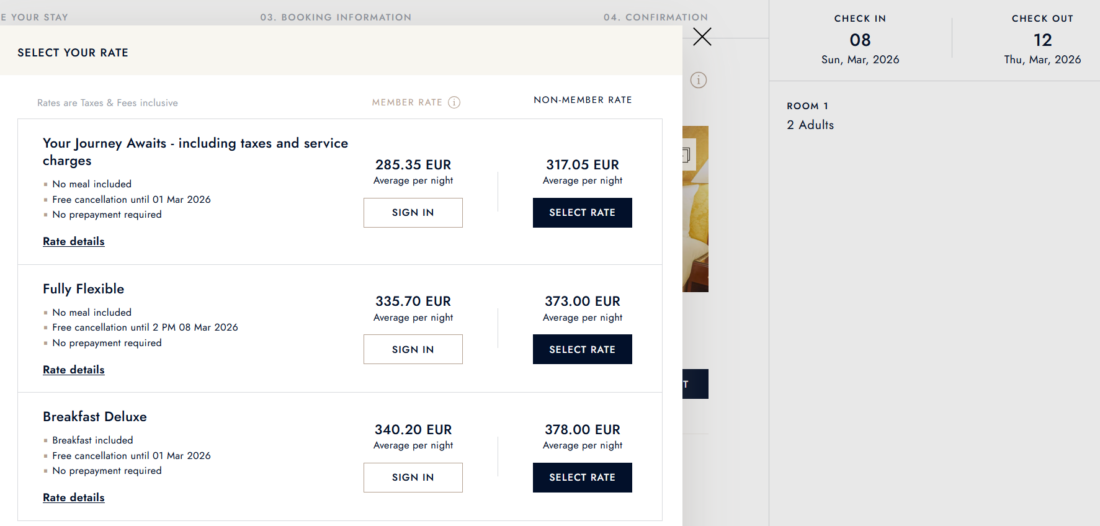Sign in for Your Journey Awaits member rate
1100x526 pixels.
[x=413, y=213]
